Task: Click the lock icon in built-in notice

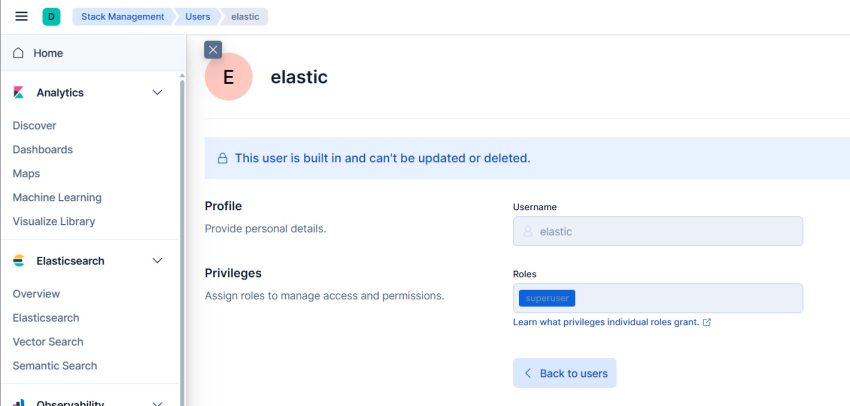Action: pos(222,158)
